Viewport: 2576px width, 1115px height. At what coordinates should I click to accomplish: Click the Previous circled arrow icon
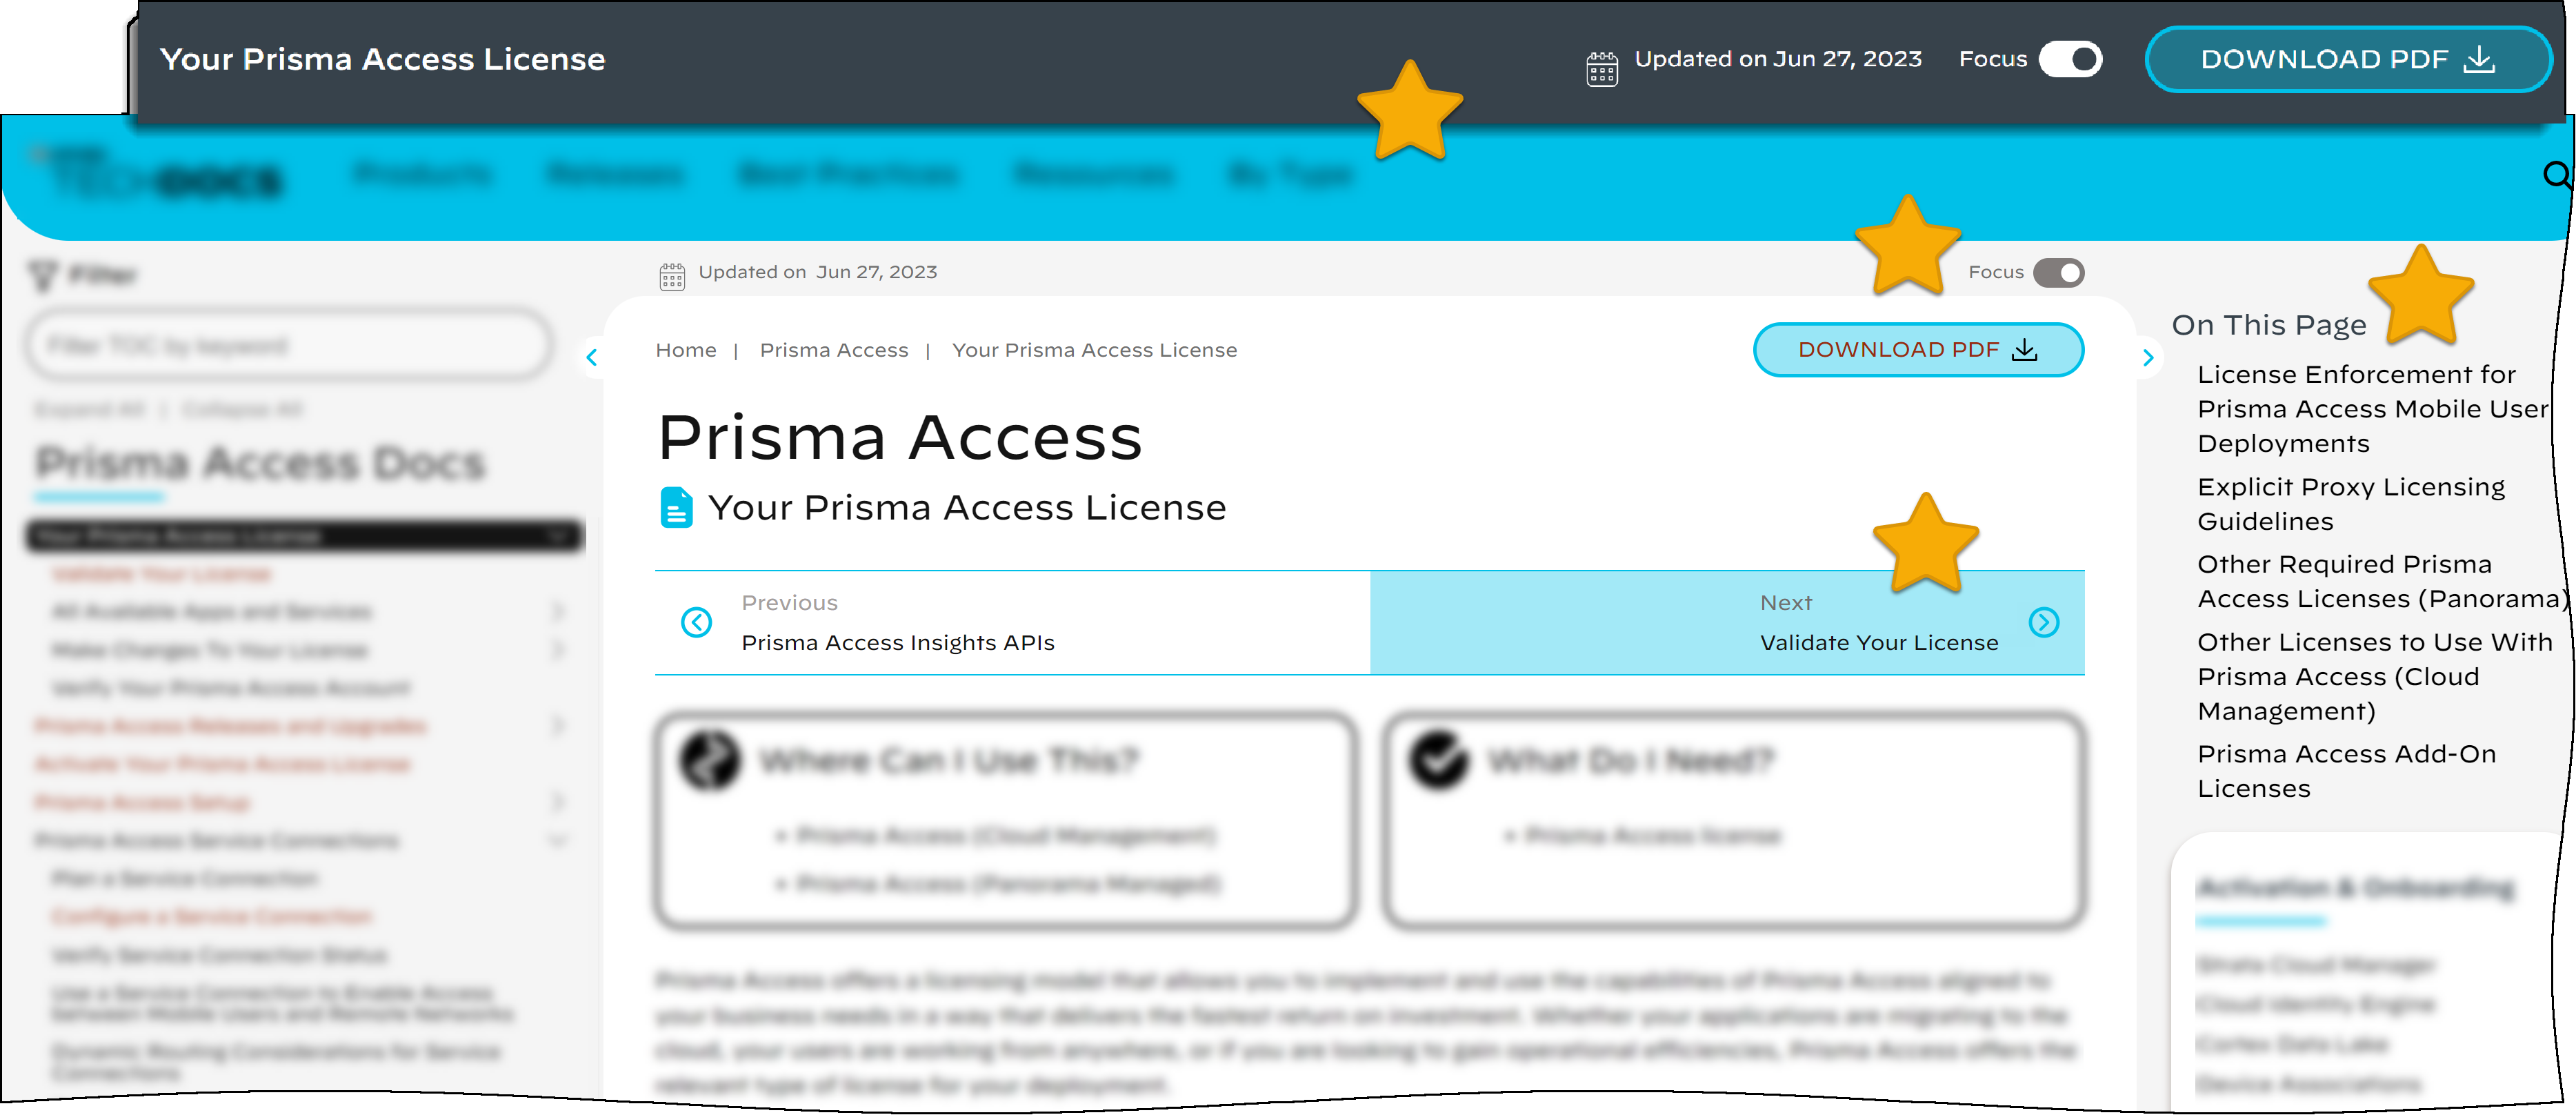696,622
